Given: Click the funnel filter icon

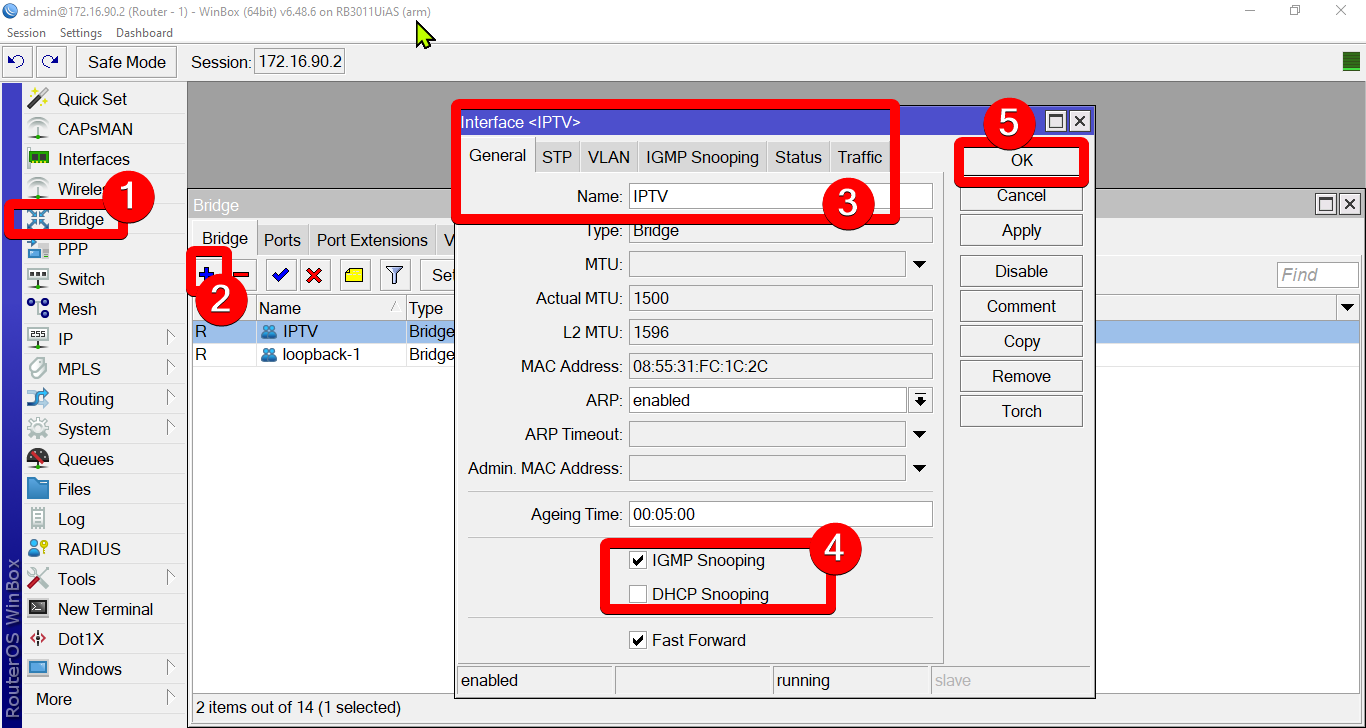Looking at the screenshot, I should 395,275.
